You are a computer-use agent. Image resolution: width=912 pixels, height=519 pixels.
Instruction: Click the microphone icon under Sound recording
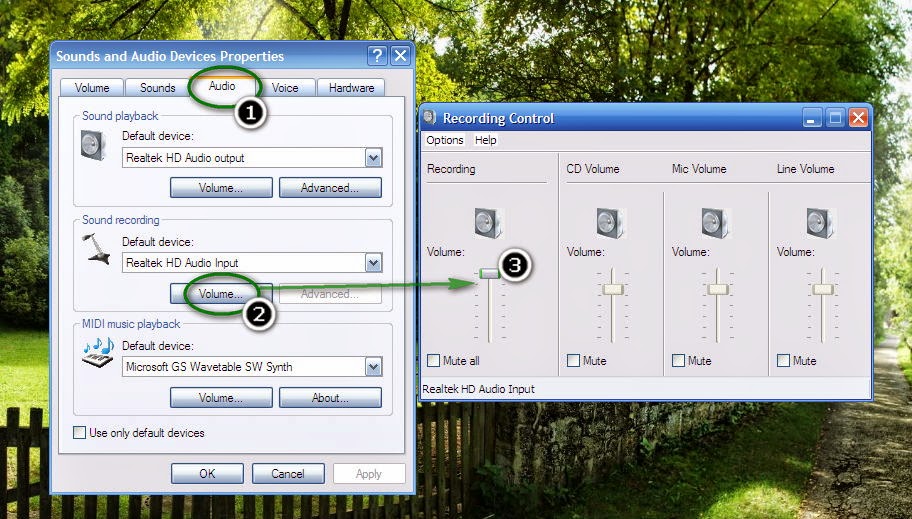pyautogui.click(x=96, y=249)
